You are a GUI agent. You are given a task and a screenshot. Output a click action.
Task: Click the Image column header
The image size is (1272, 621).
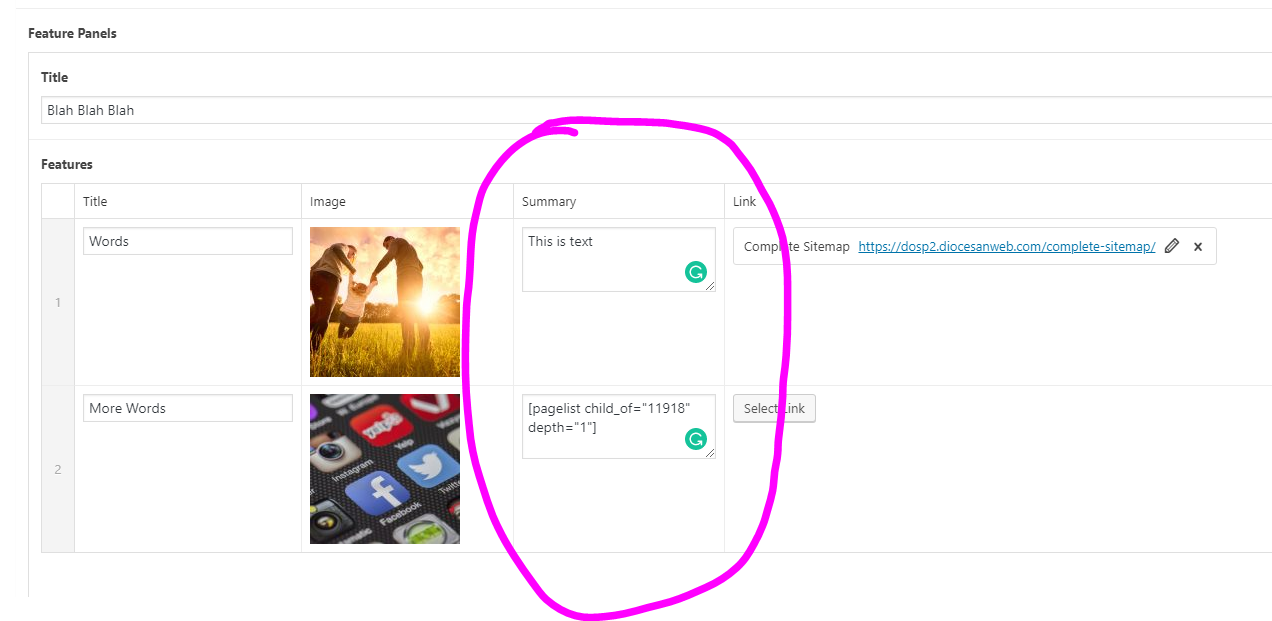click(x=328, y=201)
